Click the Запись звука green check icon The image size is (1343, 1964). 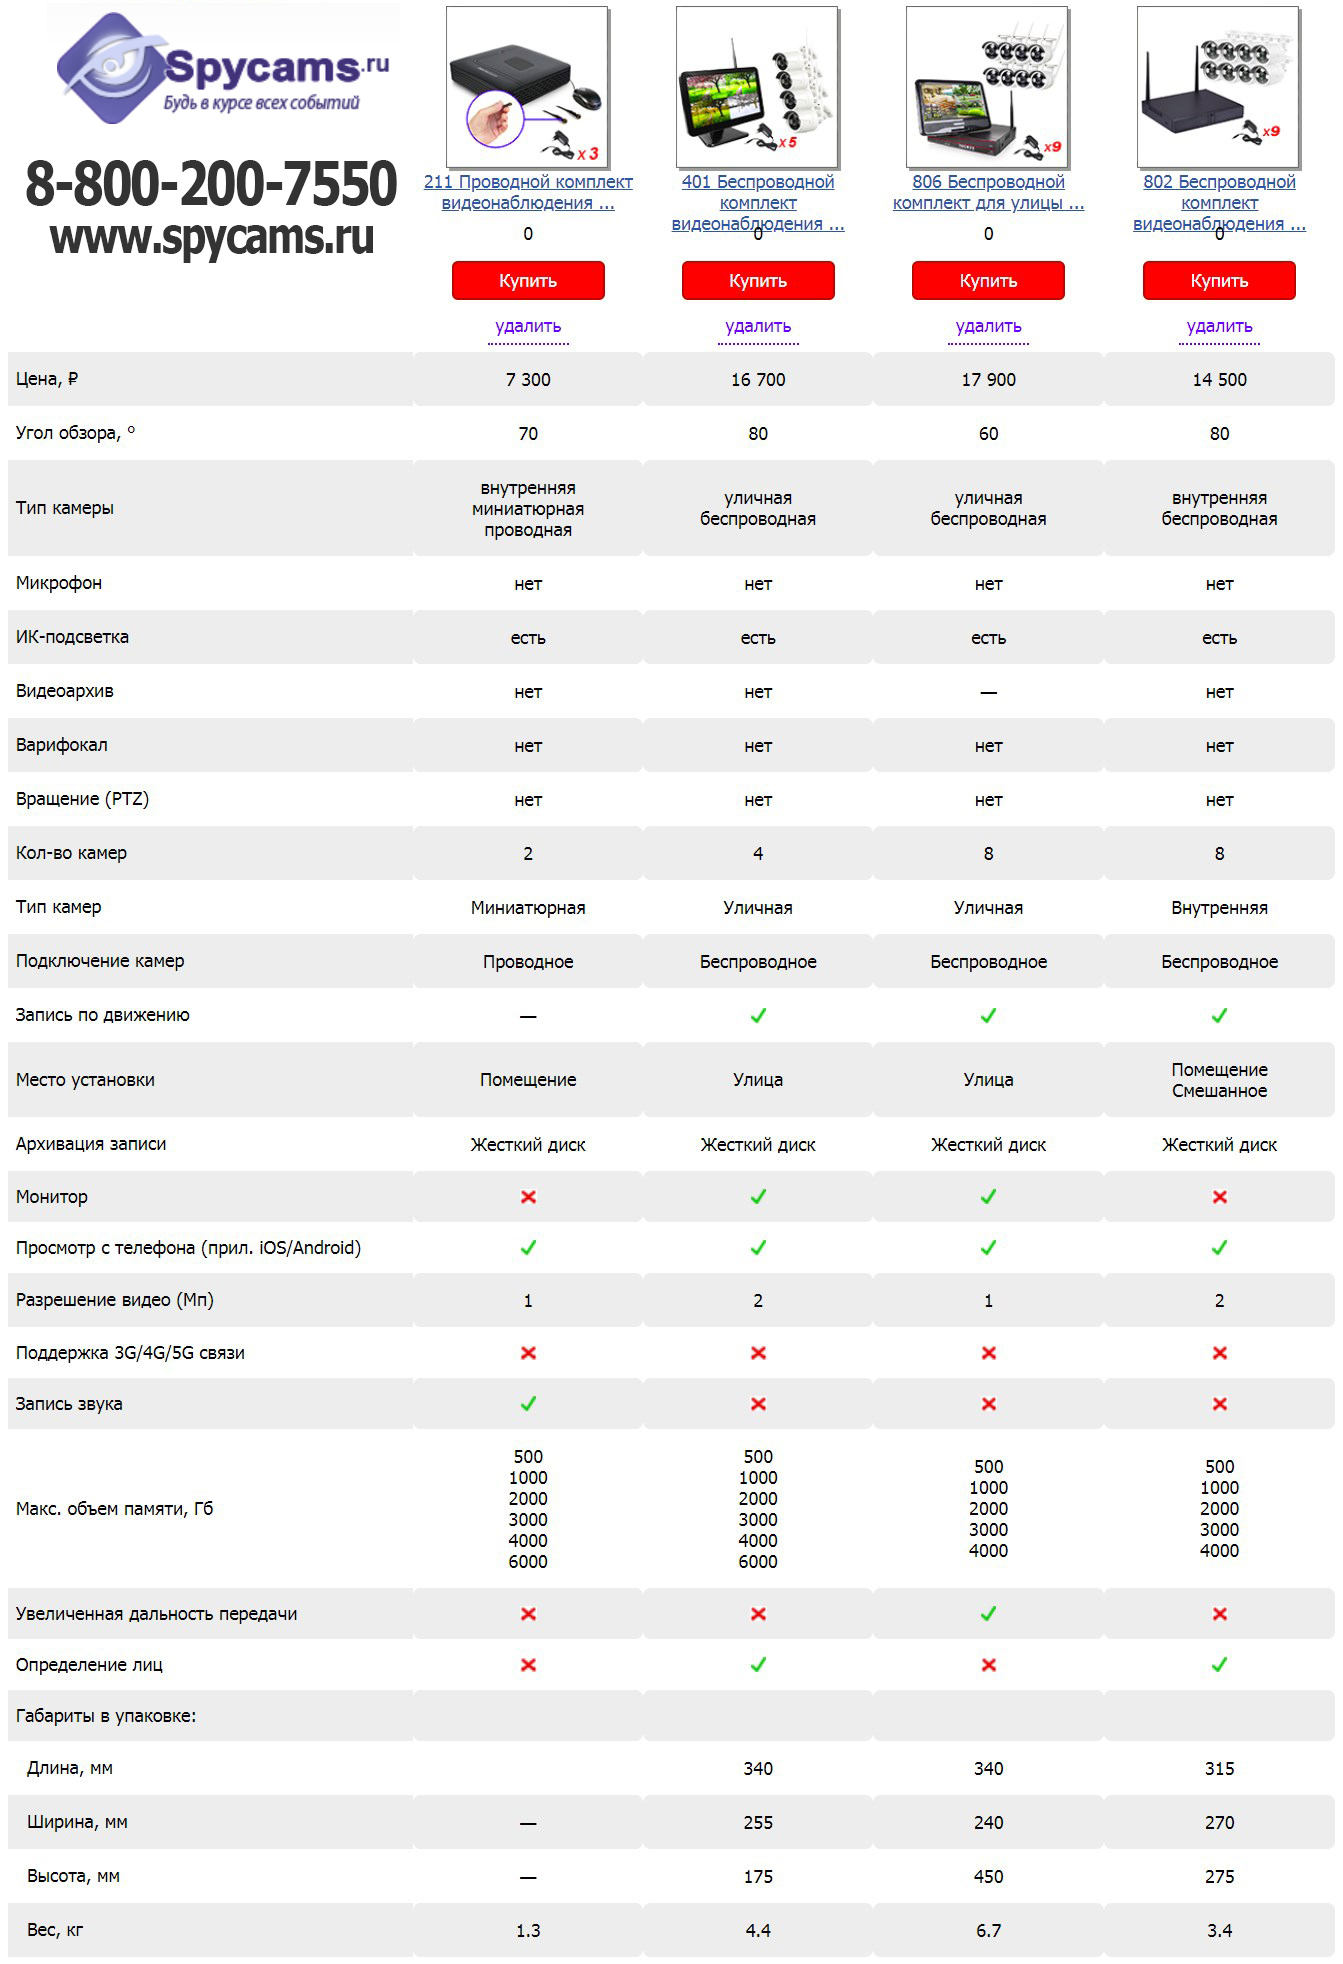528,1403
